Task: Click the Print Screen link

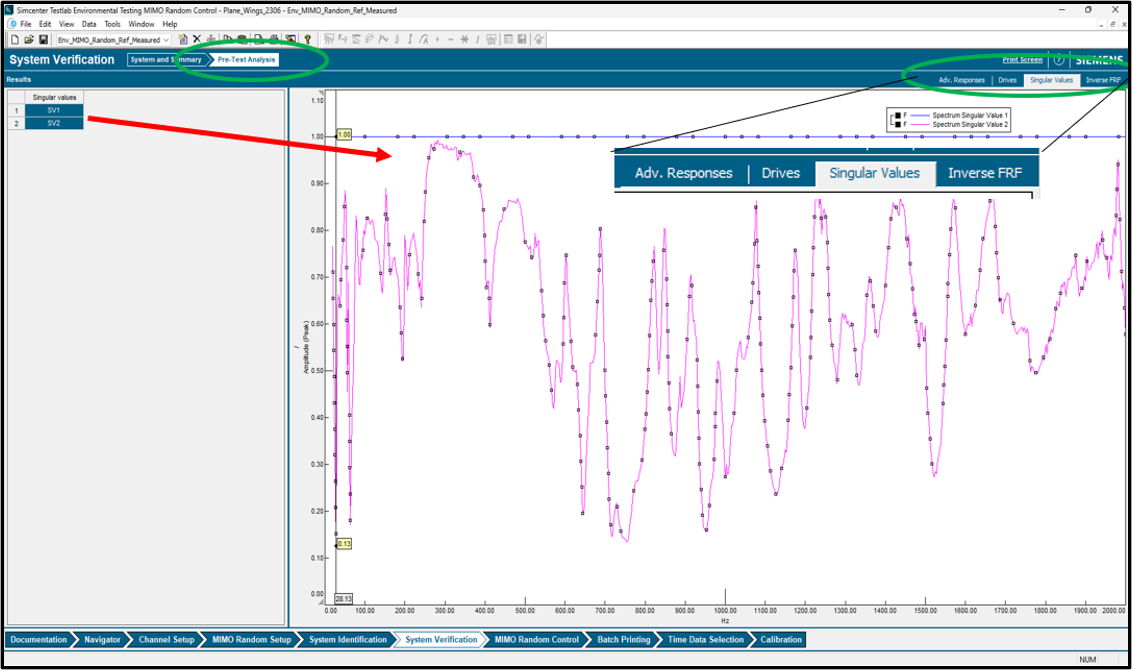Action: pos(1022,60)
